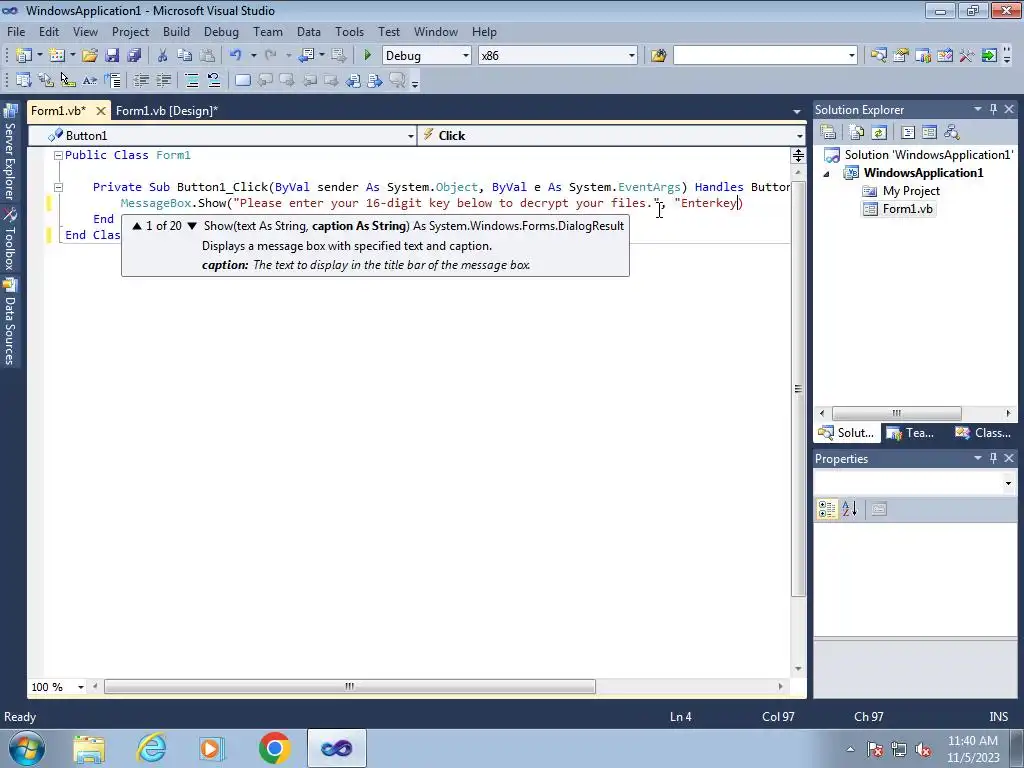Show next overload in the IntelliSense tooltip
Viewport: 1024px width, 768px height.
click(x=191, y=226)
